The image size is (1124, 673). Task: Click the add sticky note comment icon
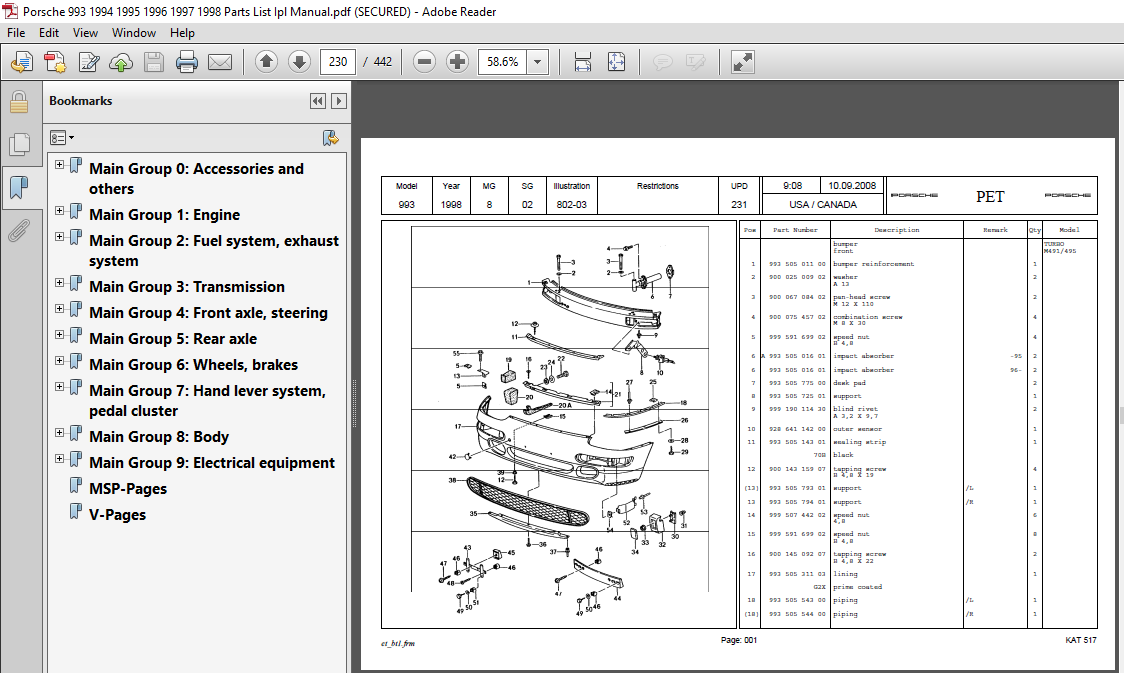click(x=662, y=62)
